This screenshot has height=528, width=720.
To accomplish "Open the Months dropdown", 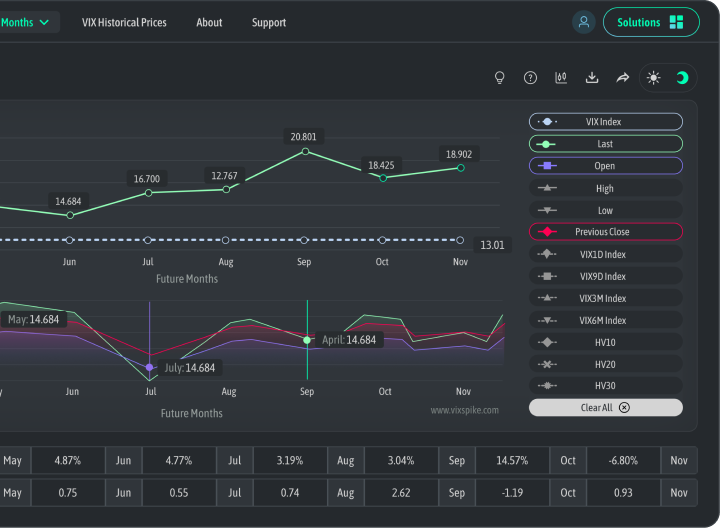I will (28, 22).
